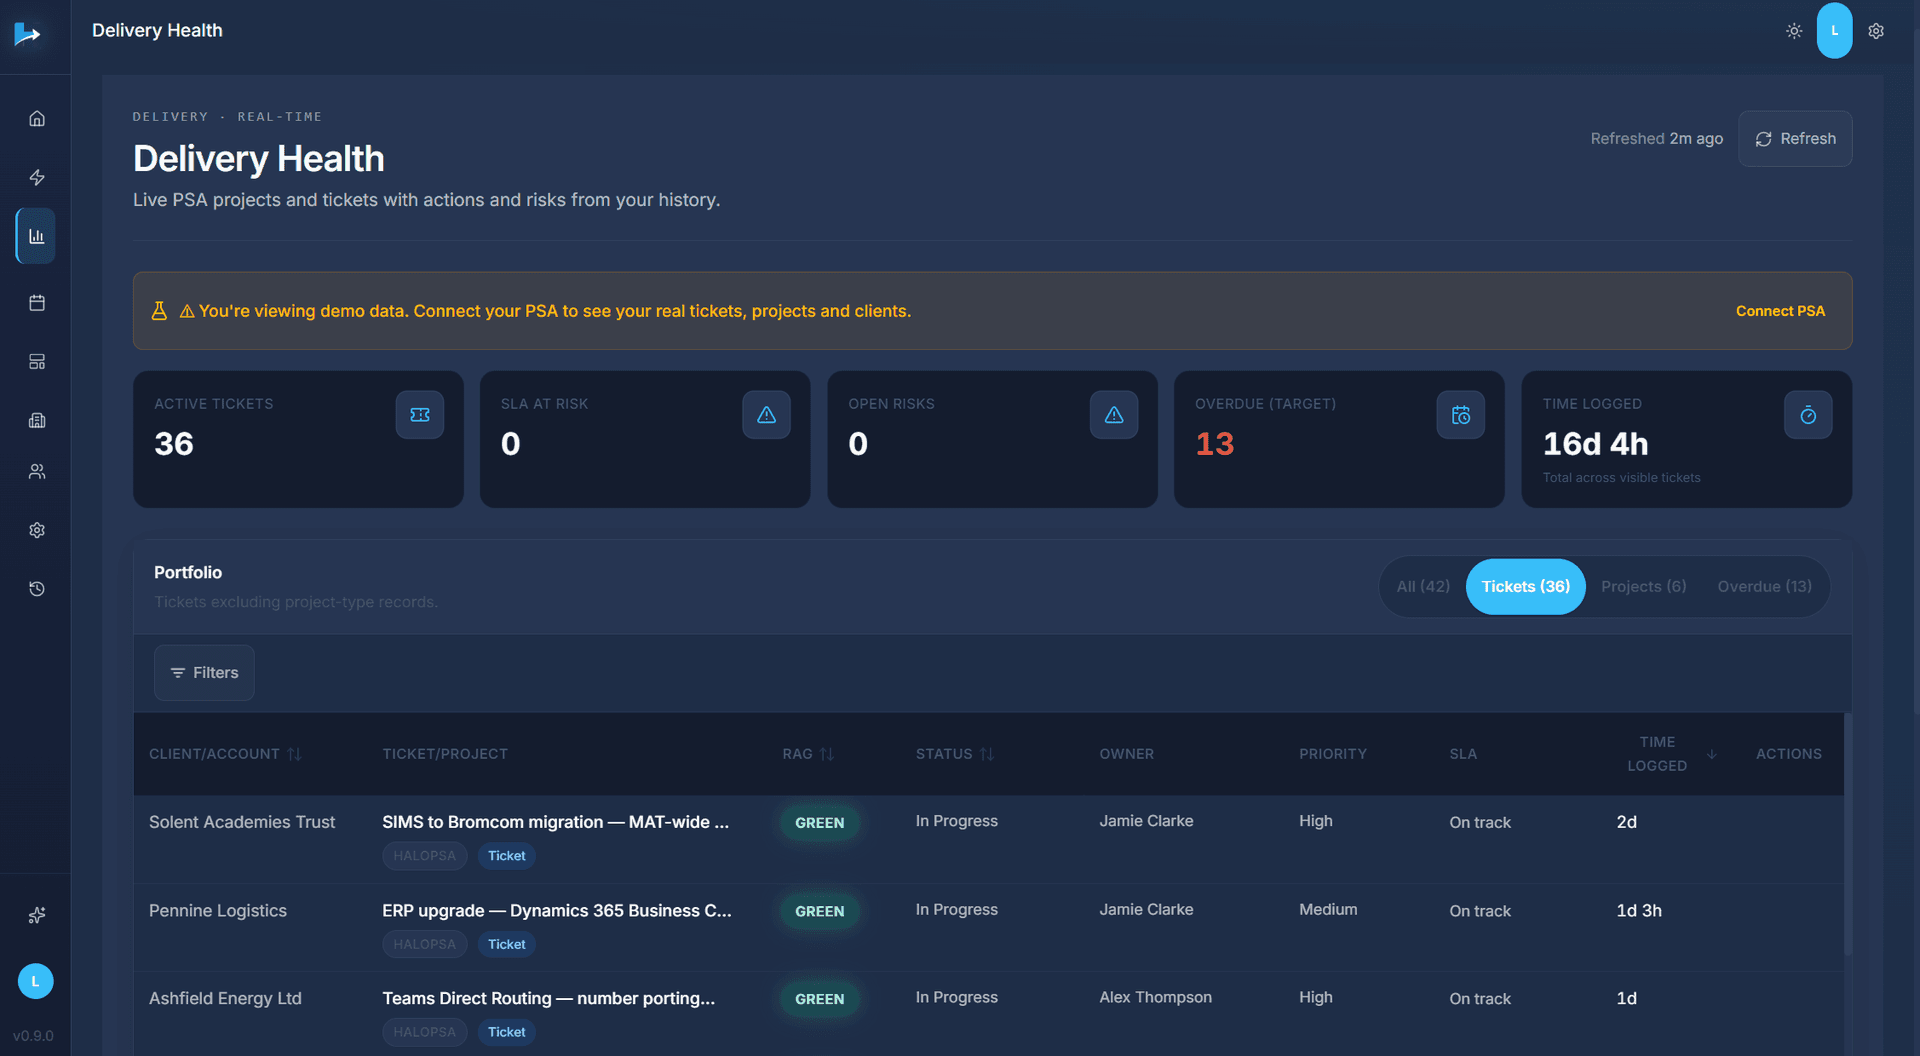Open the top-right user avatar L
This screenshot has width=1920, height=1056.
tap(1834, 31)
